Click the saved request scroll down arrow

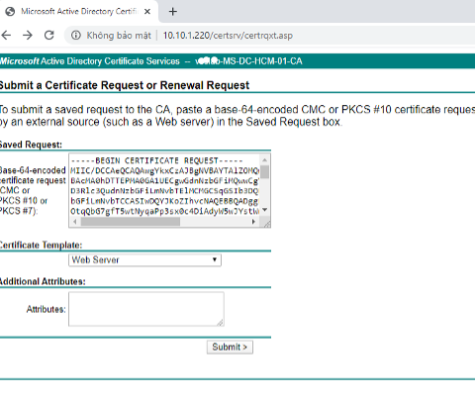(265, 210)
